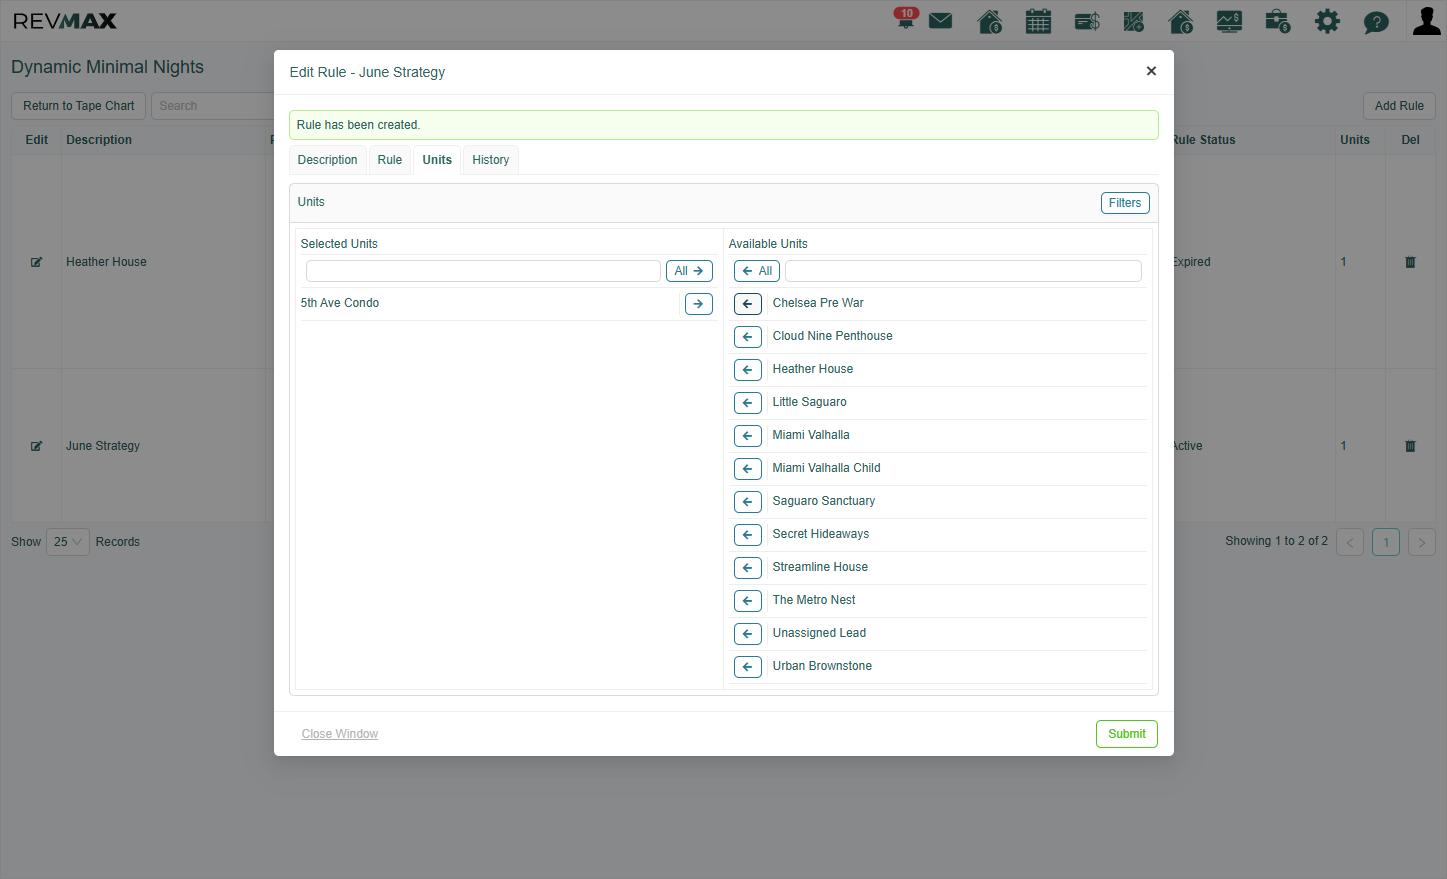The width and height of the screenshot is (1447, 879).
Task: Add Cloud Nine Penthouse using its arrow
Action: pyautogui.click(x=748, y=337)
